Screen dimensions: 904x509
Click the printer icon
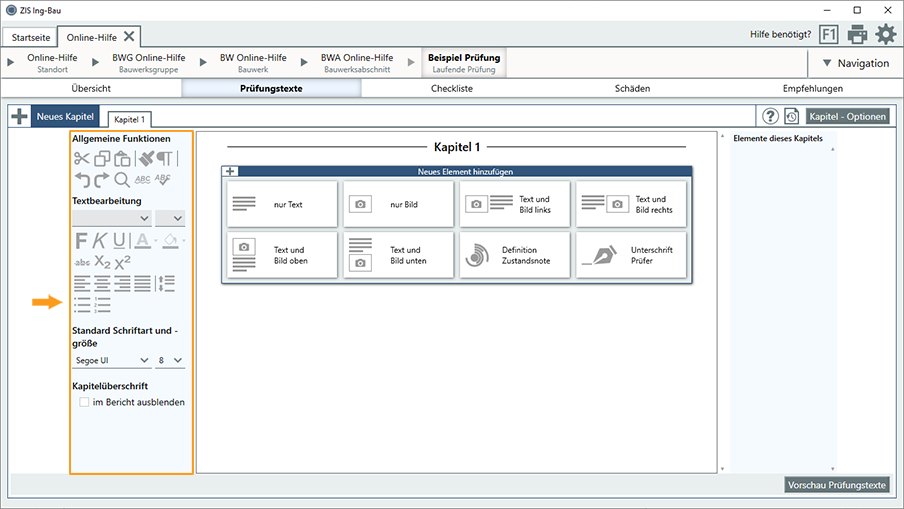[857, 35]
